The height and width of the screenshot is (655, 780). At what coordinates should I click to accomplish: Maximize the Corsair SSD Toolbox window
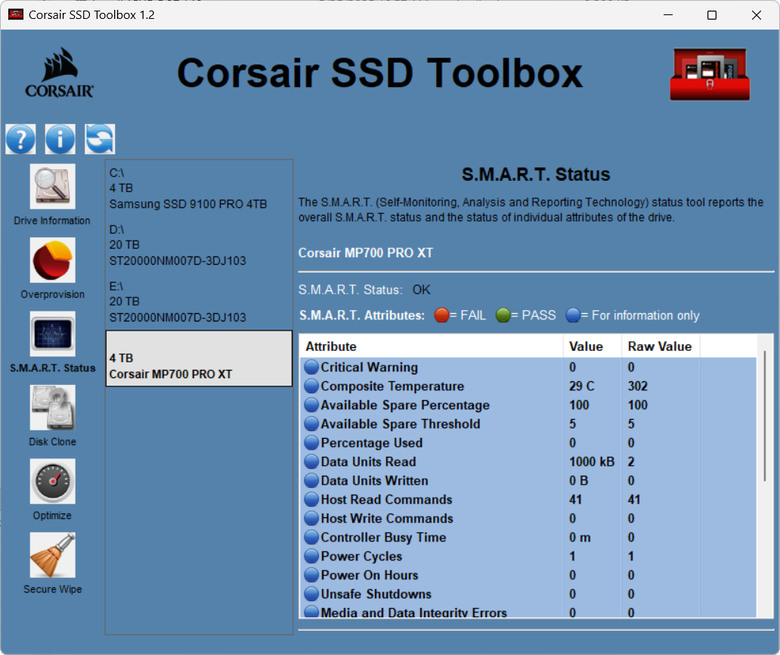coord(712,15)
